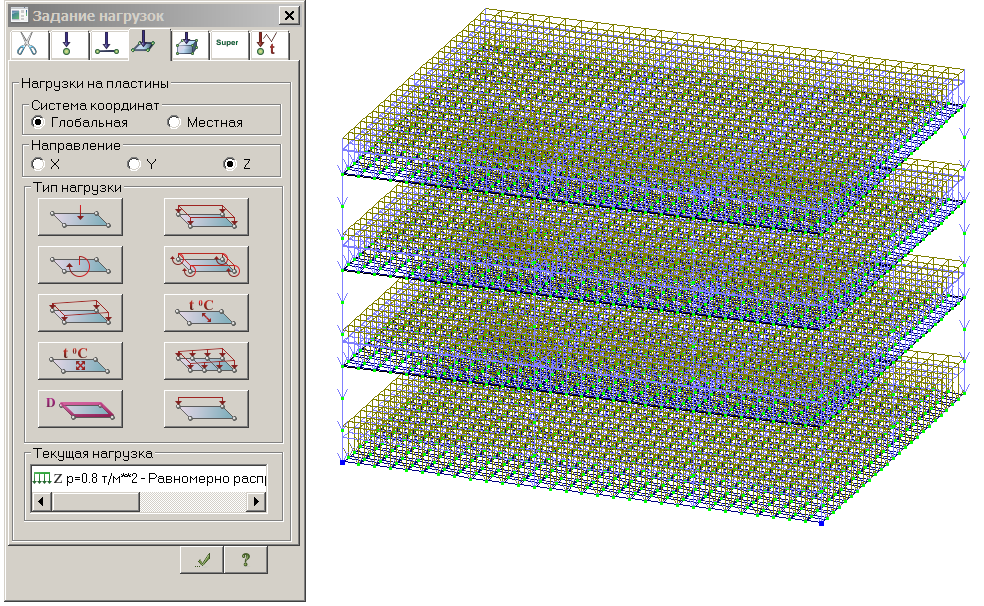Click the left arrow of current load scrollbar
The image size is (984, 606).
click(x=41, y=501)
